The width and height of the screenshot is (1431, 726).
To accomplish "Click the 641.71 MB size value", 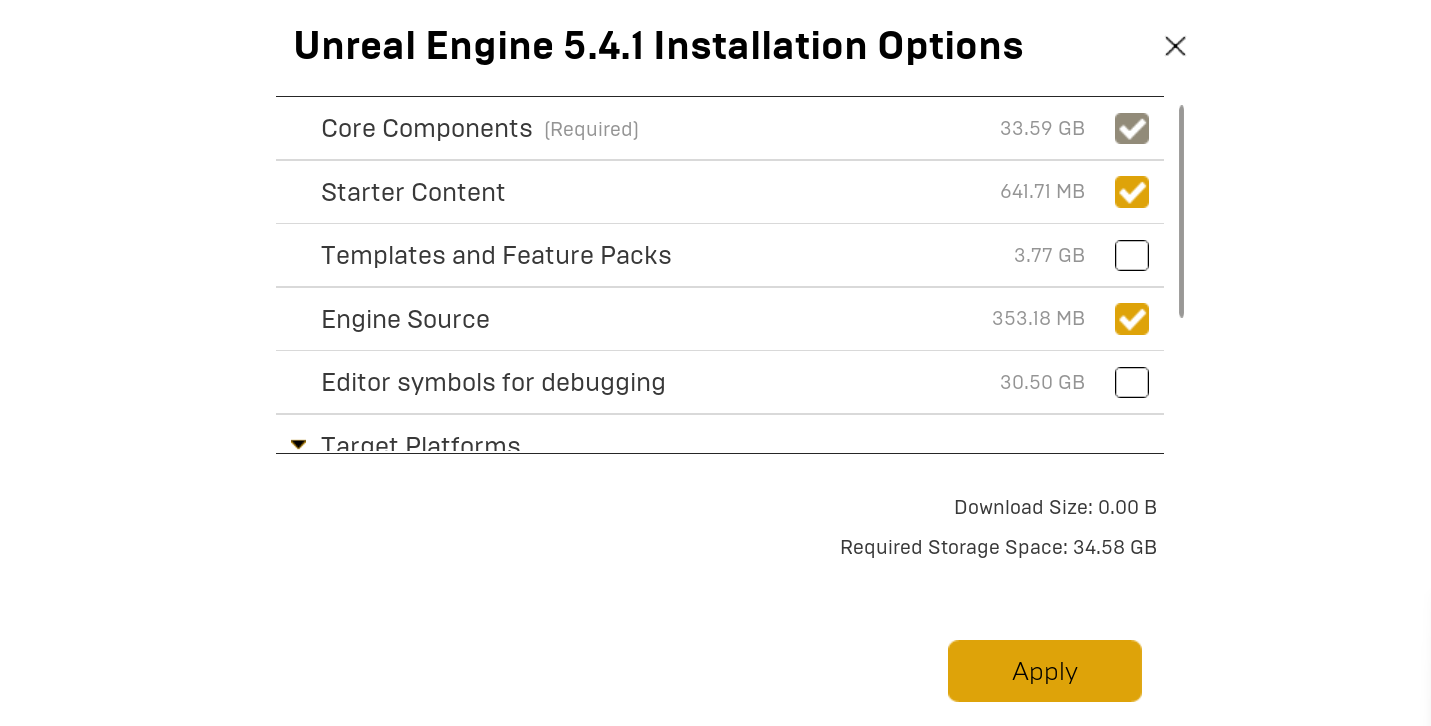I will (x=1042, y=192).
